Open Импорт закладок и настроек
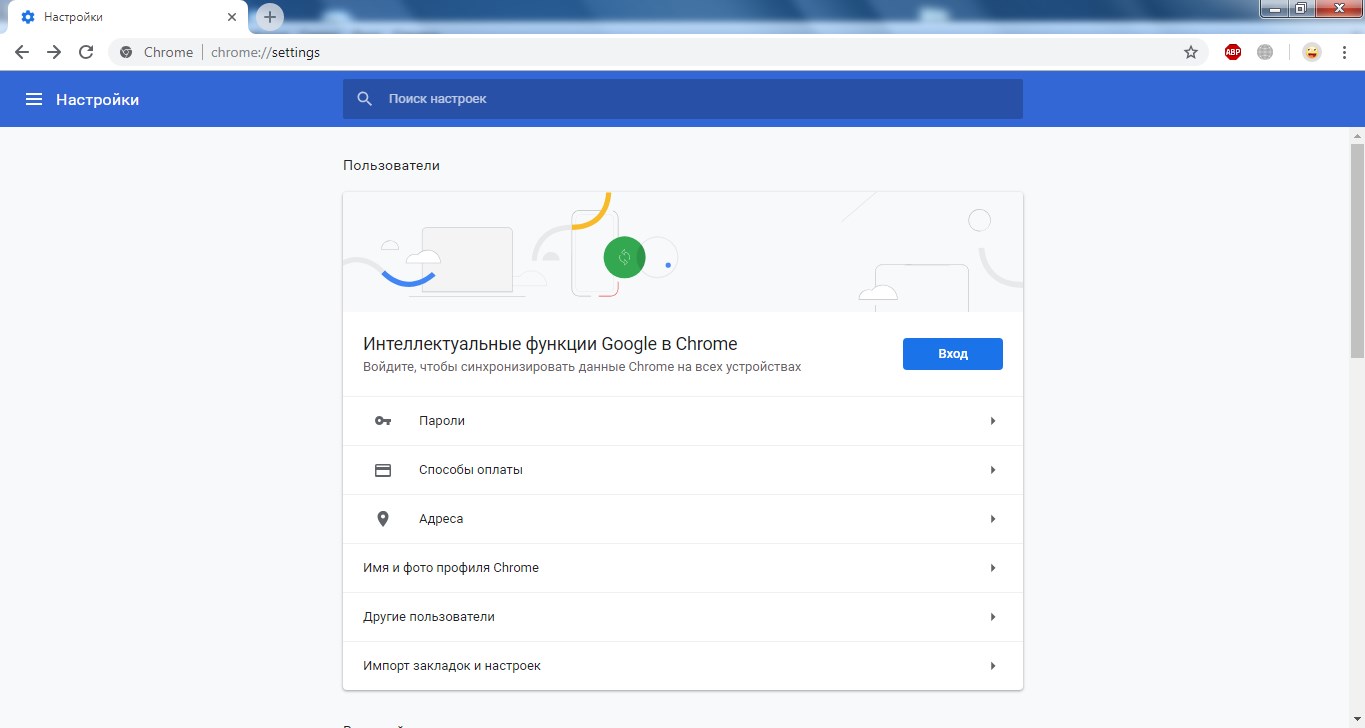The image size is (1365, 728). [683, 666]
